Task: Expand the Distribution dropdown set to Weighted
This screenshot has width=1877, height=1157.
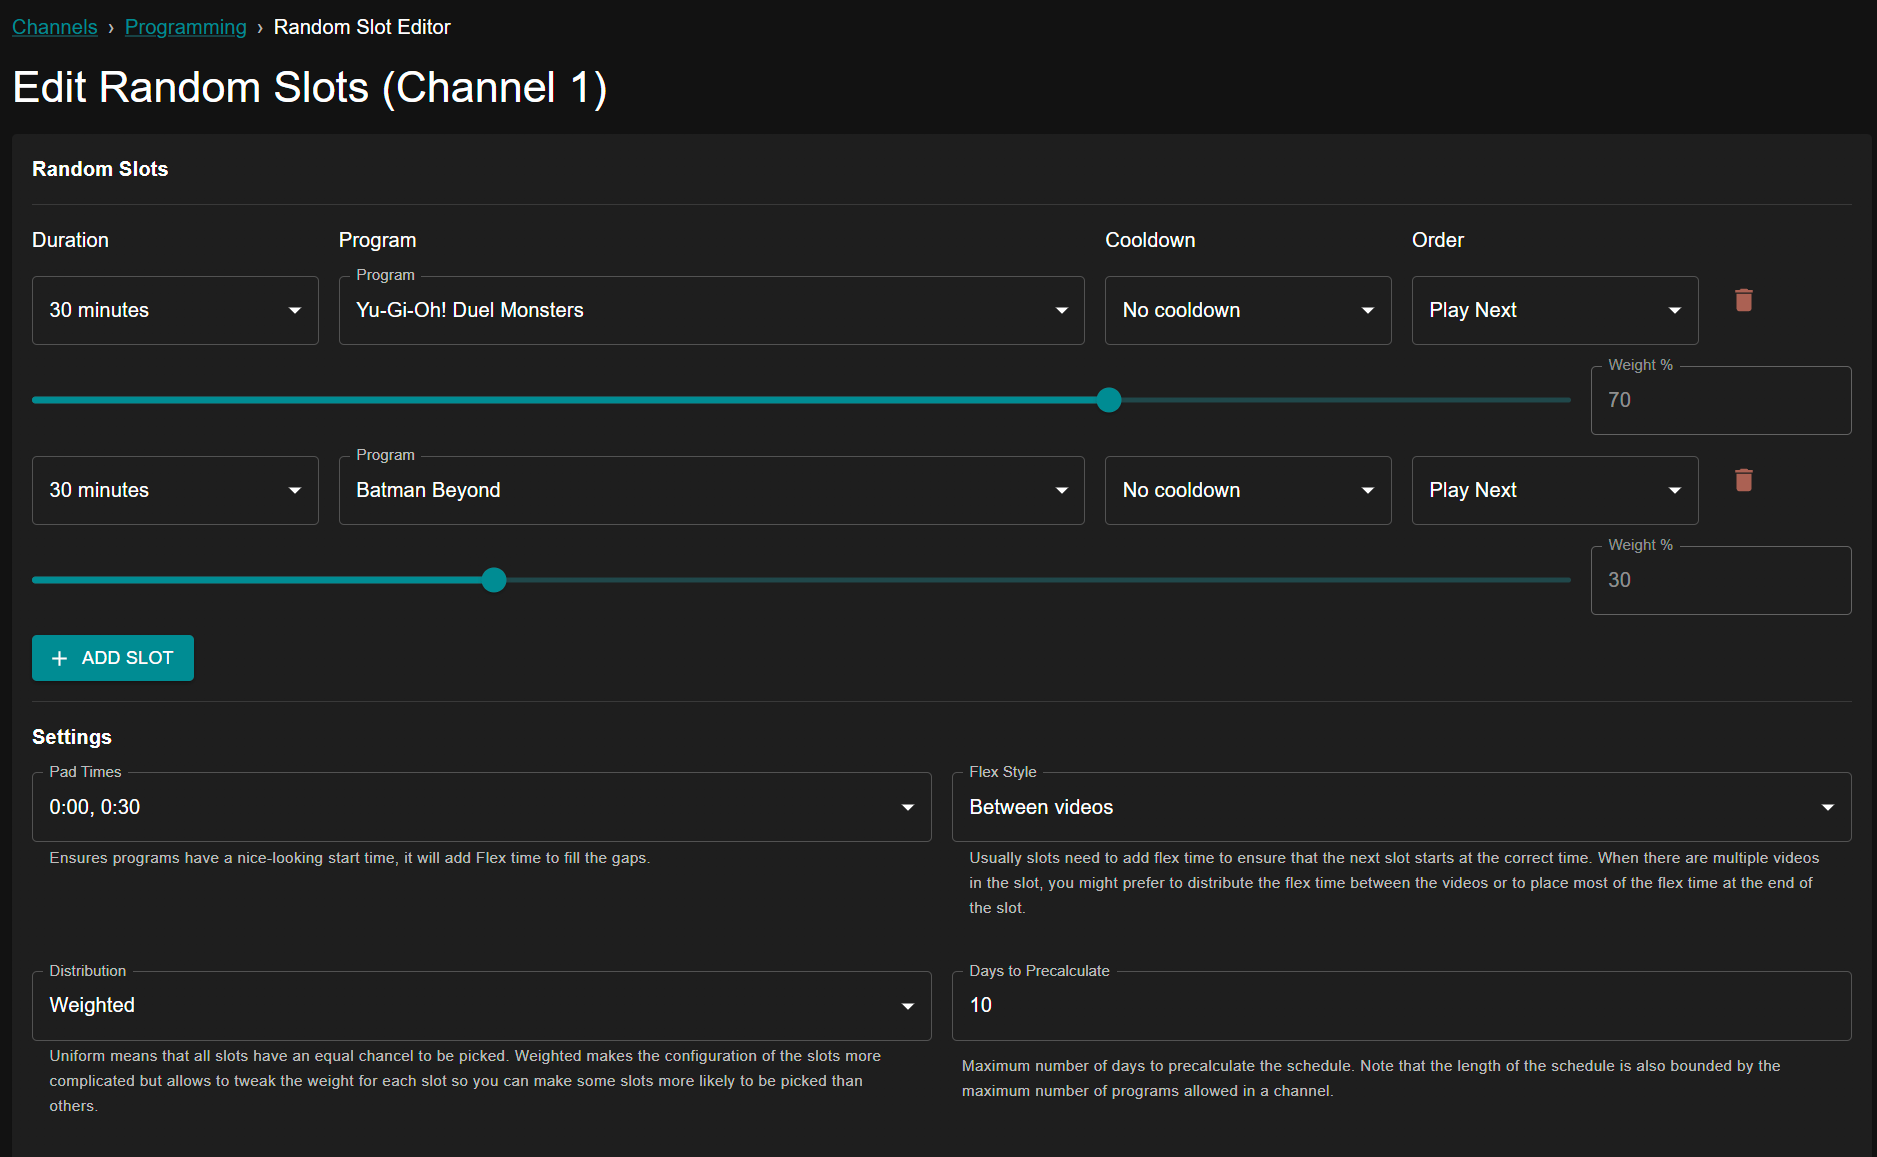Action: point(481,1006)
